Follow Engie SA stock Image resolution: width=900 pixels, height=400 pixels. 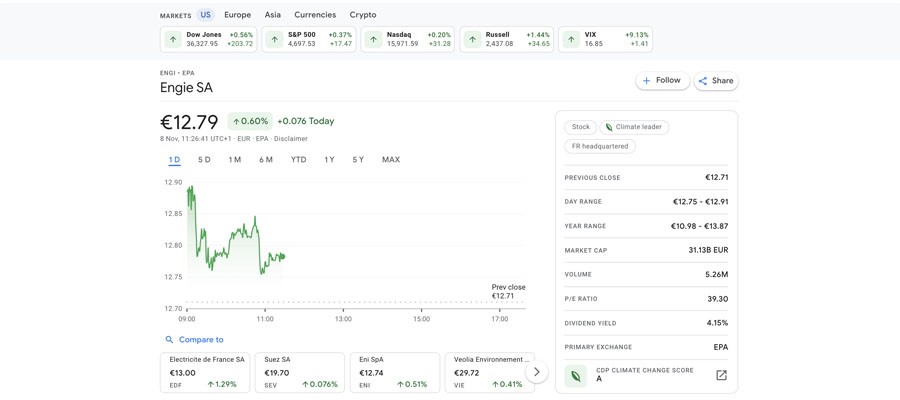[x=662, y=80]
